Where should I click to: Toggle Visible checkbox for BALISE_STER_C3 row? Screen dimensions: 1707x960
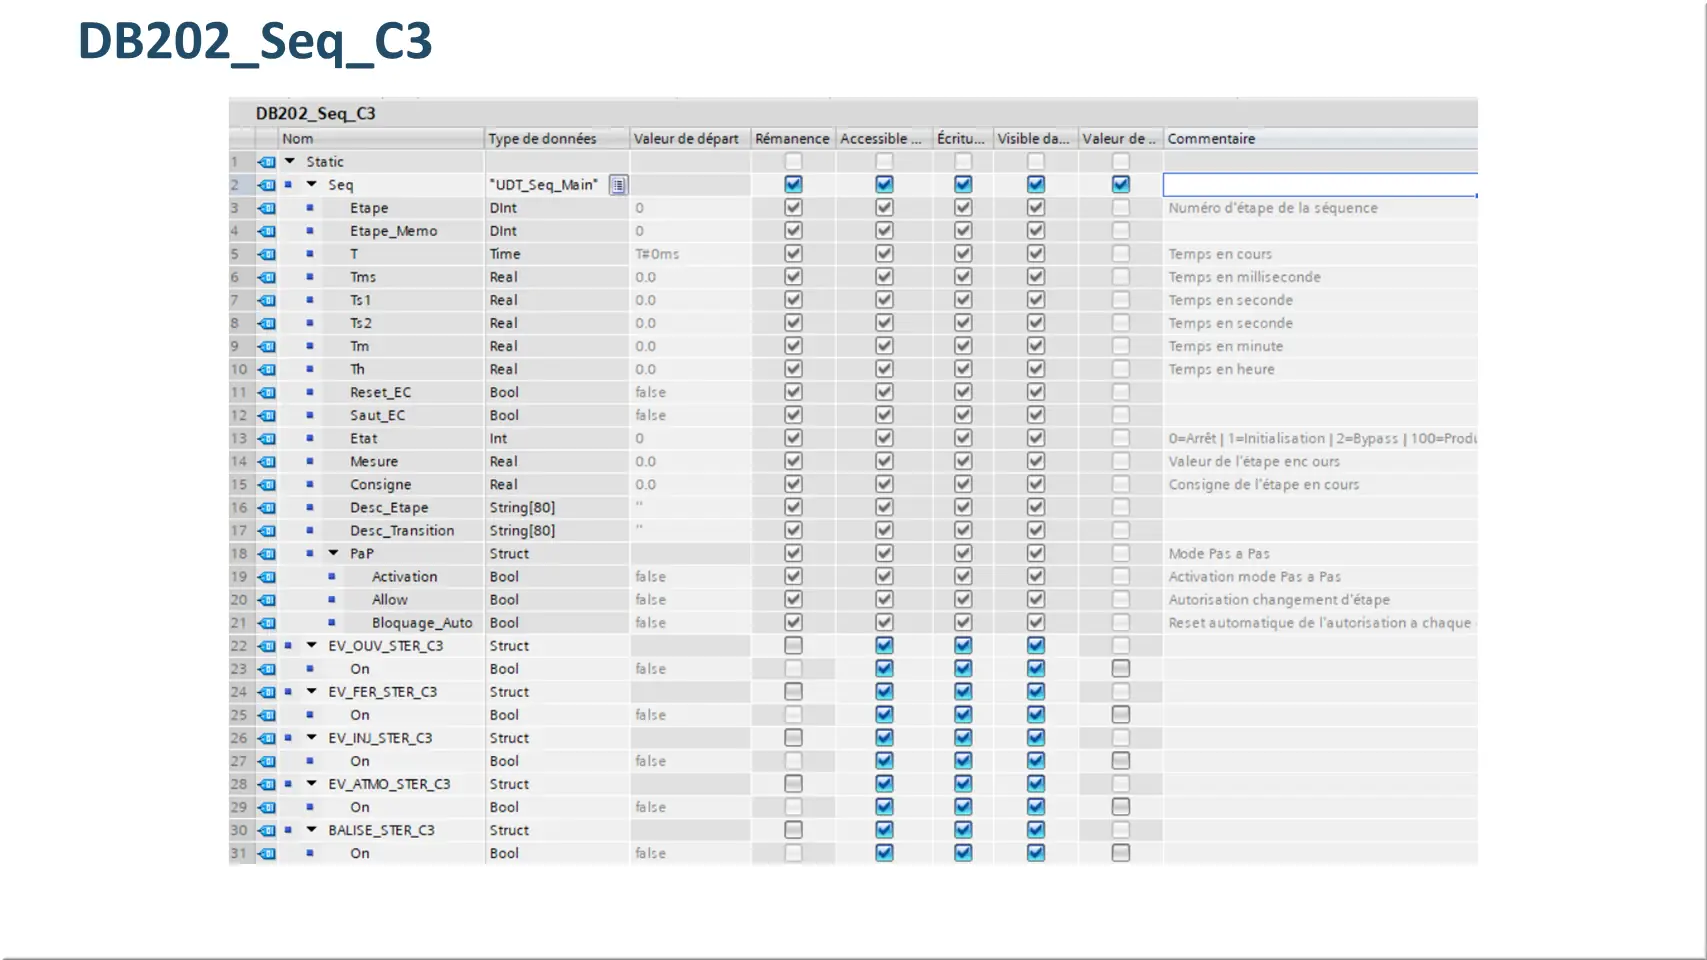tap(1036, 829)
